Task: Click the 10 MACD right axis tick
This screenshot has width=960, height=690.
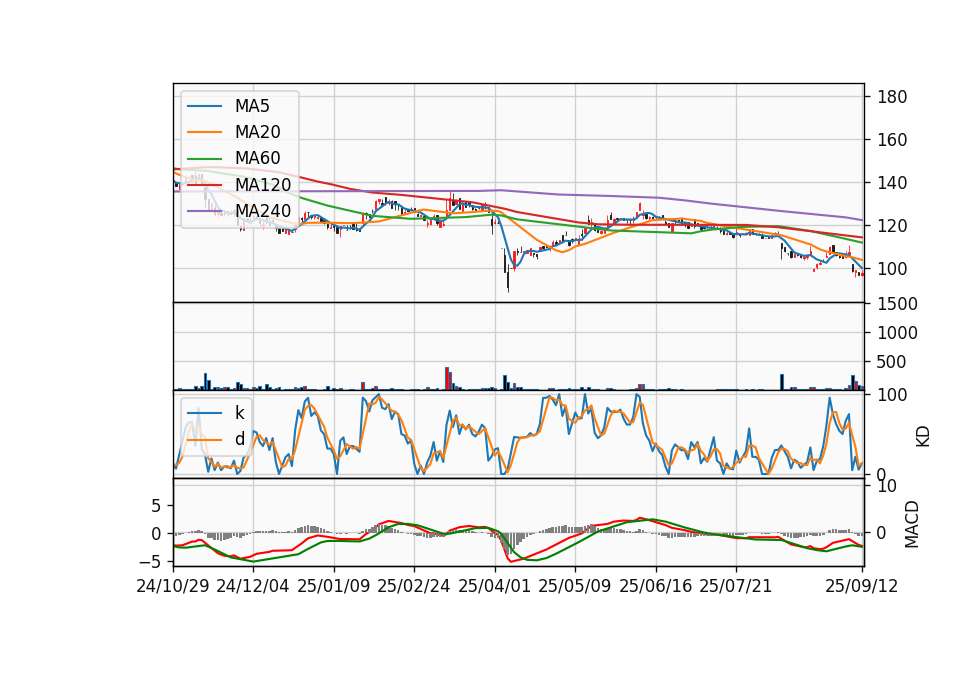Action: coord(887,486)
